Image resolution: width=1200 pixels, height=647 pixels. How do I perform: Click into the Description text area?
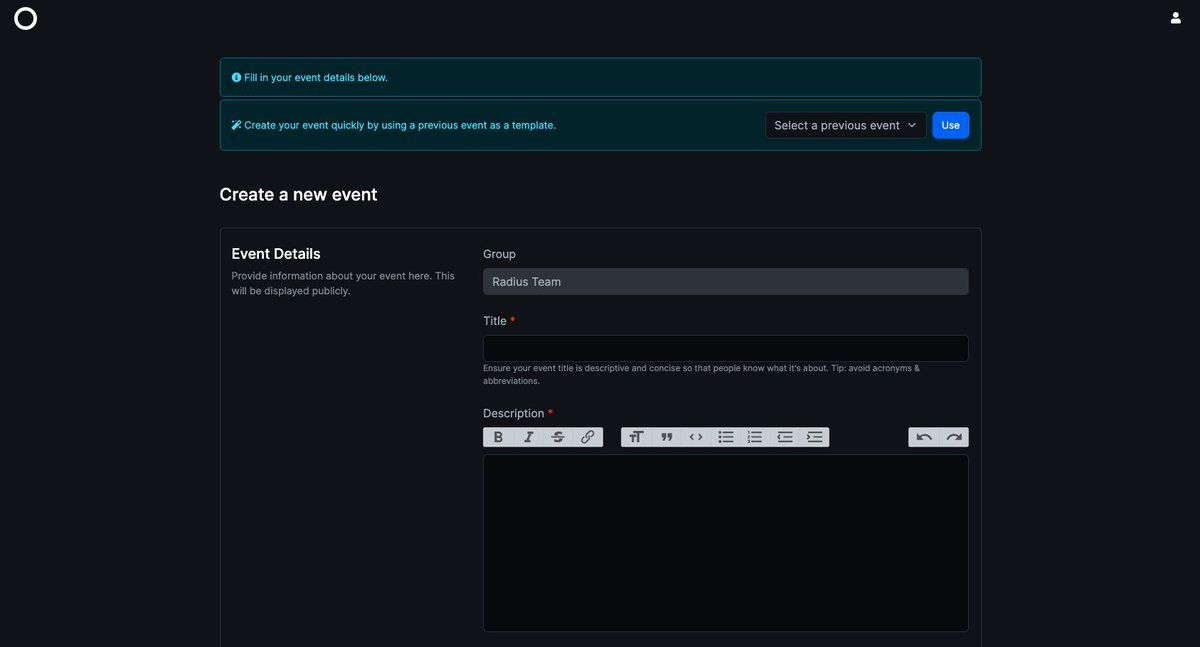[x=726, y=543]
